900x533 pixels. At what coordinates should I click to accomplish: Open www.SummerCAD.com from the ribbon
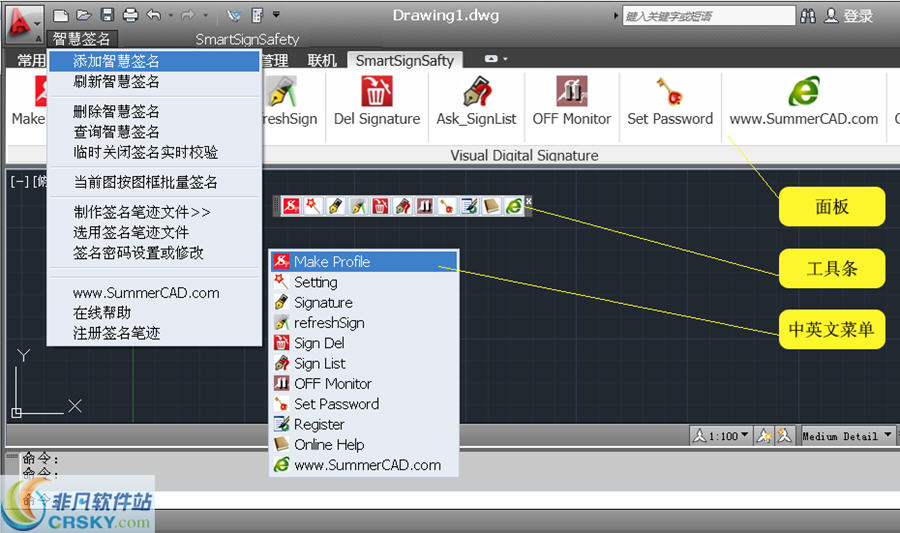[x=803, y=92]
